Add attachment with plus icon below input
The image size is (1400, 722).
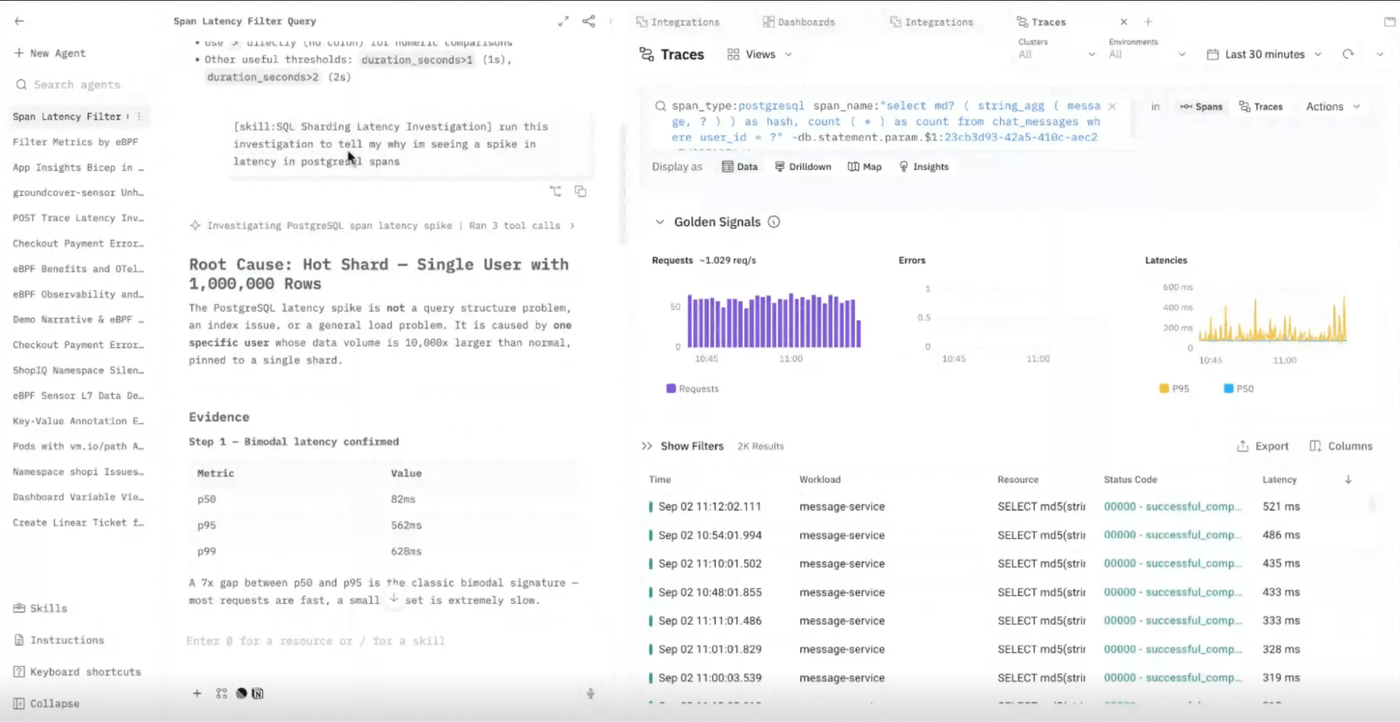(197, 693)
